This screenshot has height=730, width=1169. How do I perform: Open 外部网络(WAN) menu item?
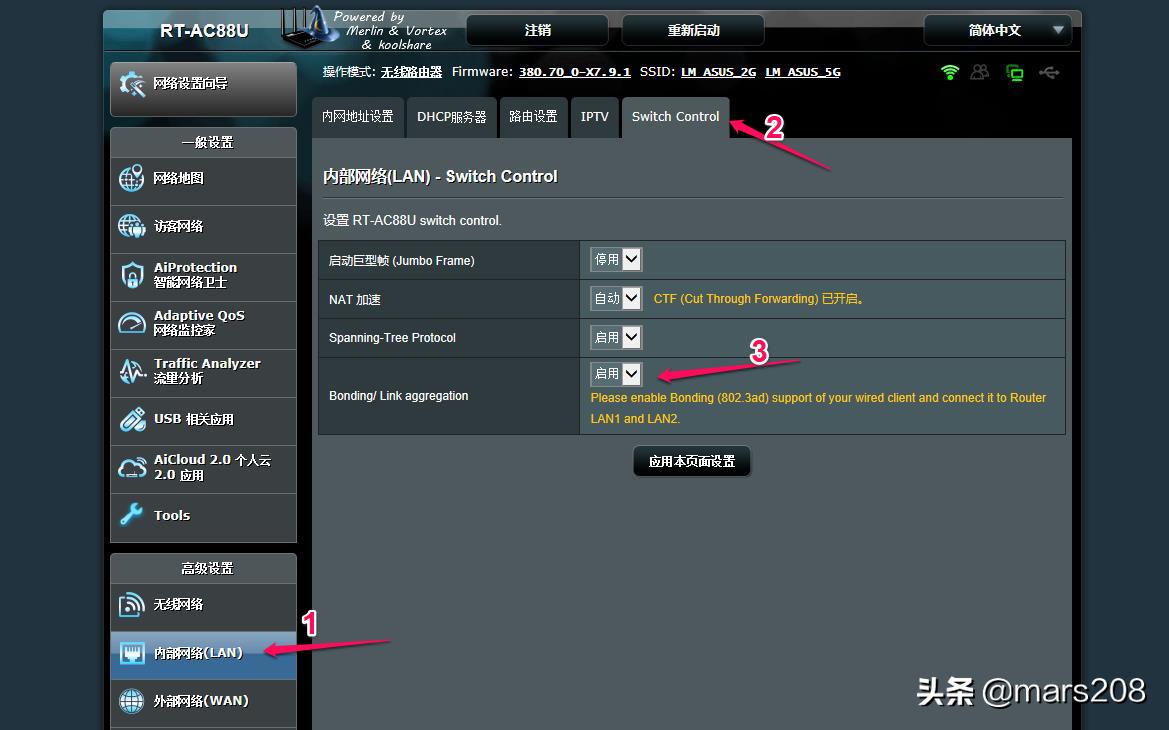(x=204, y=701)
